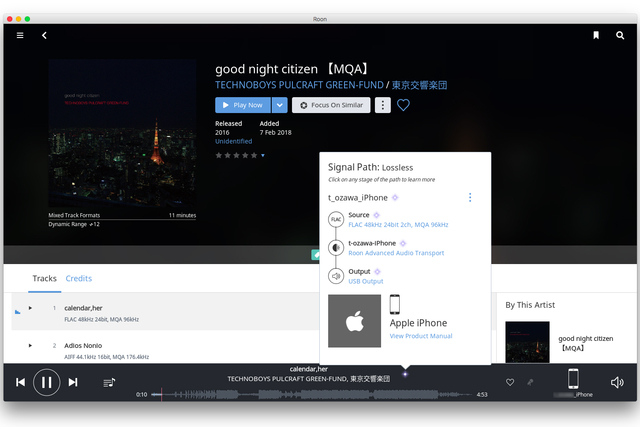Go back with the left arrow
Viewport: 640px width, 427px height.
(x=44, y=35)
